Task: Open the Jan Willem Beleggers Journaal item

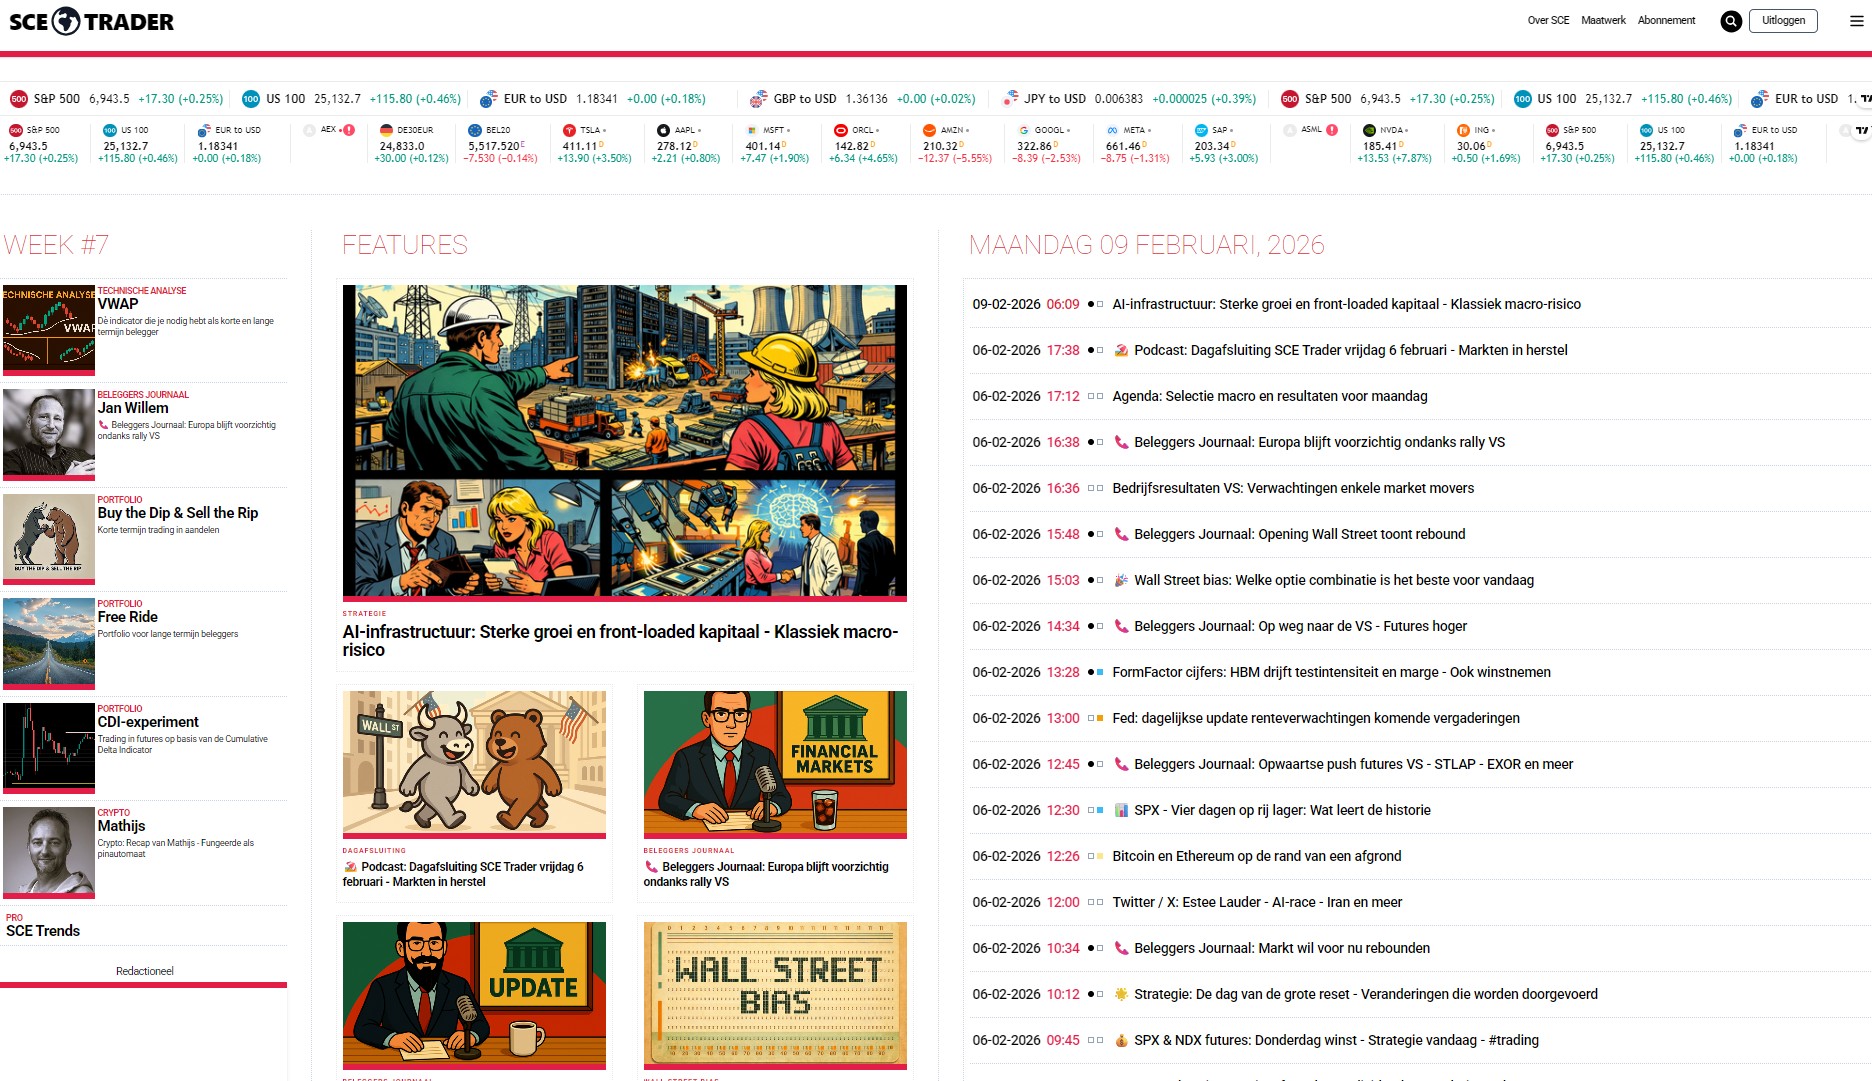Action: pos(133,408)
